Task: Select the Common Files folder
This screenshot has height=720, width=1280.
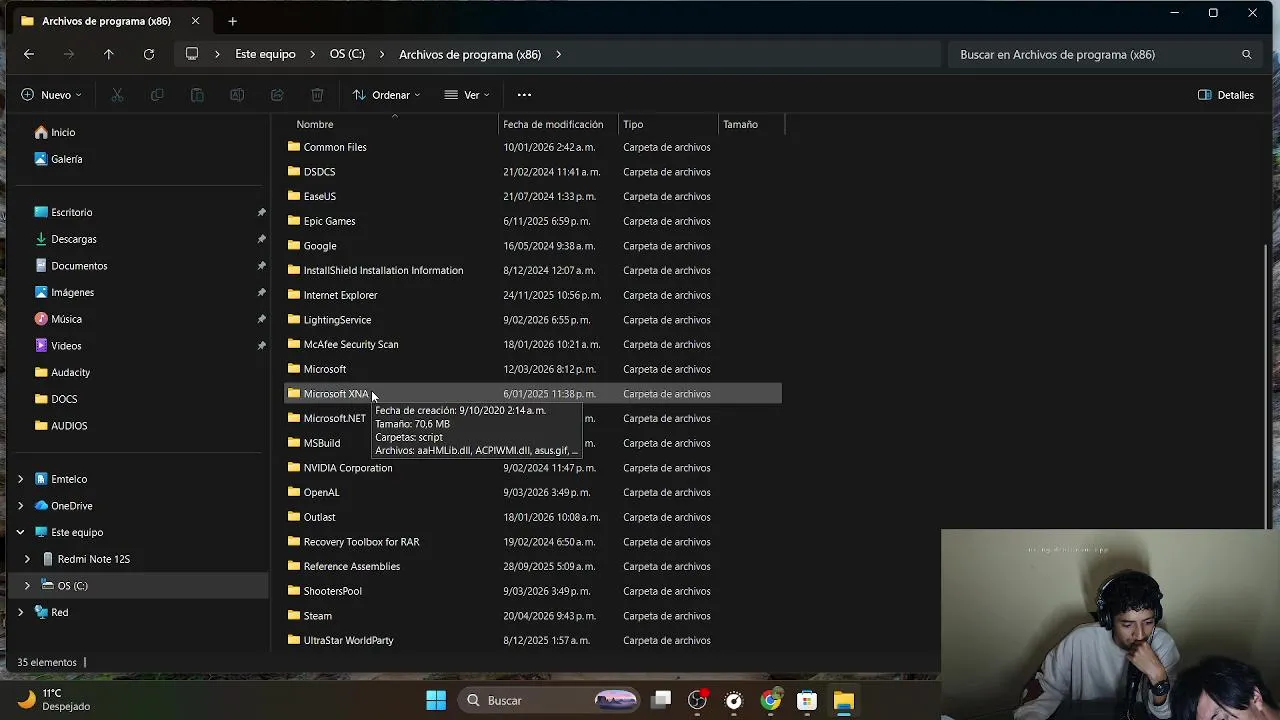Action: tap(335, 147)
